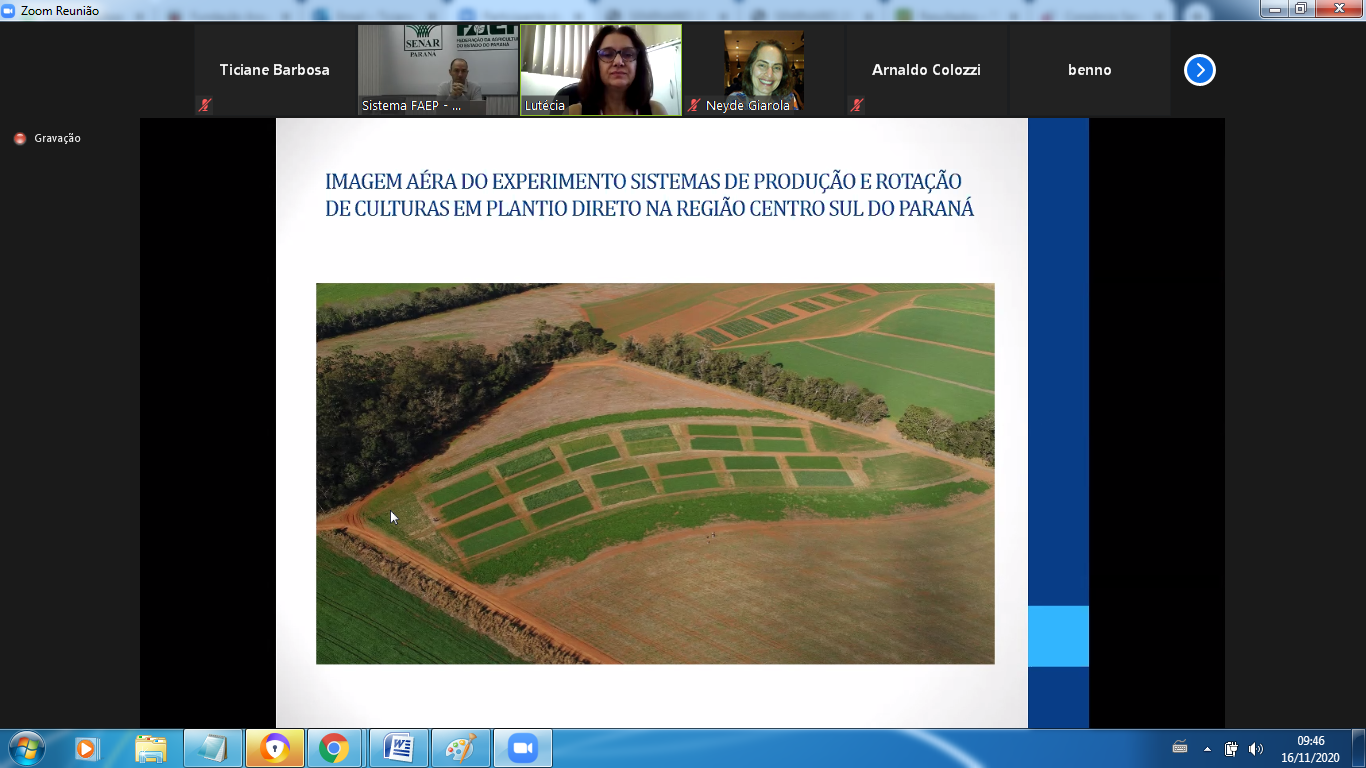
Task: Expand hidden system tray icons arrow
Action: [1207, 749]
